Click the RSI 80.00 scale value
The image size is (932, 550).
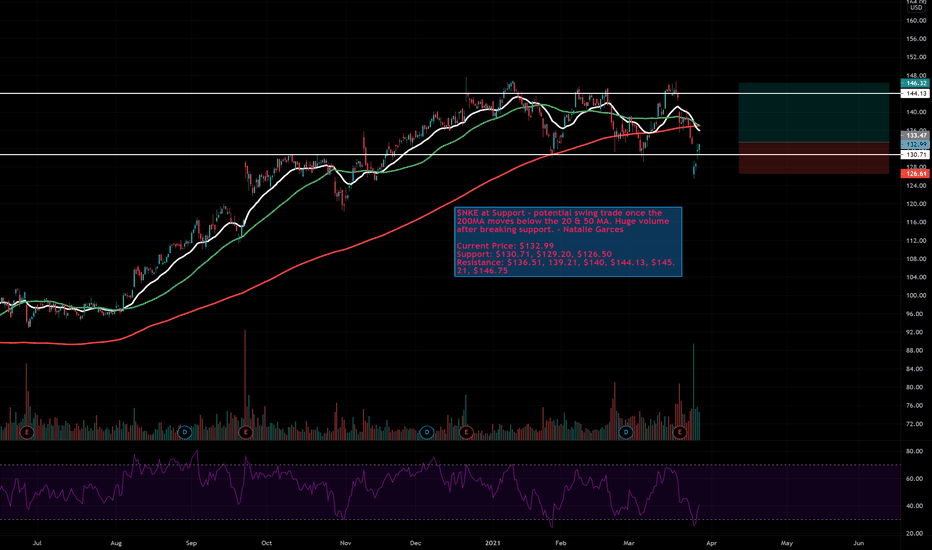tap(914, 451)
